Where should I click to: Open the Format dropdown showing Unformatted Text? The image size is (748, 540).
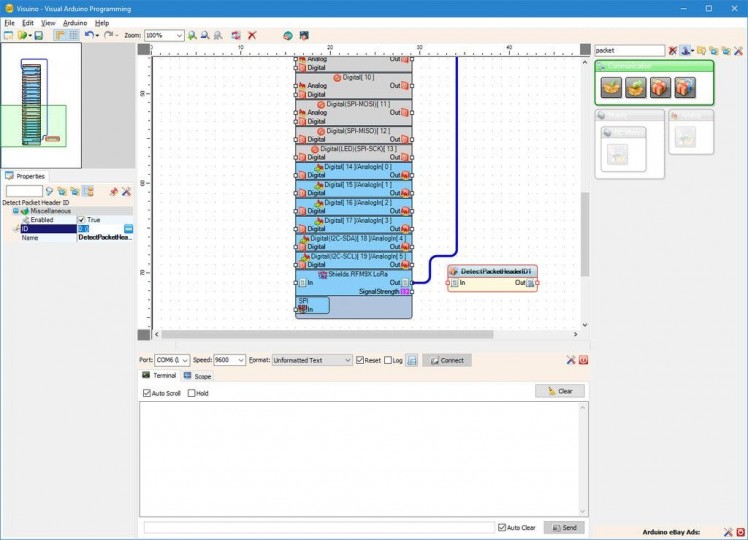(347, 360)
